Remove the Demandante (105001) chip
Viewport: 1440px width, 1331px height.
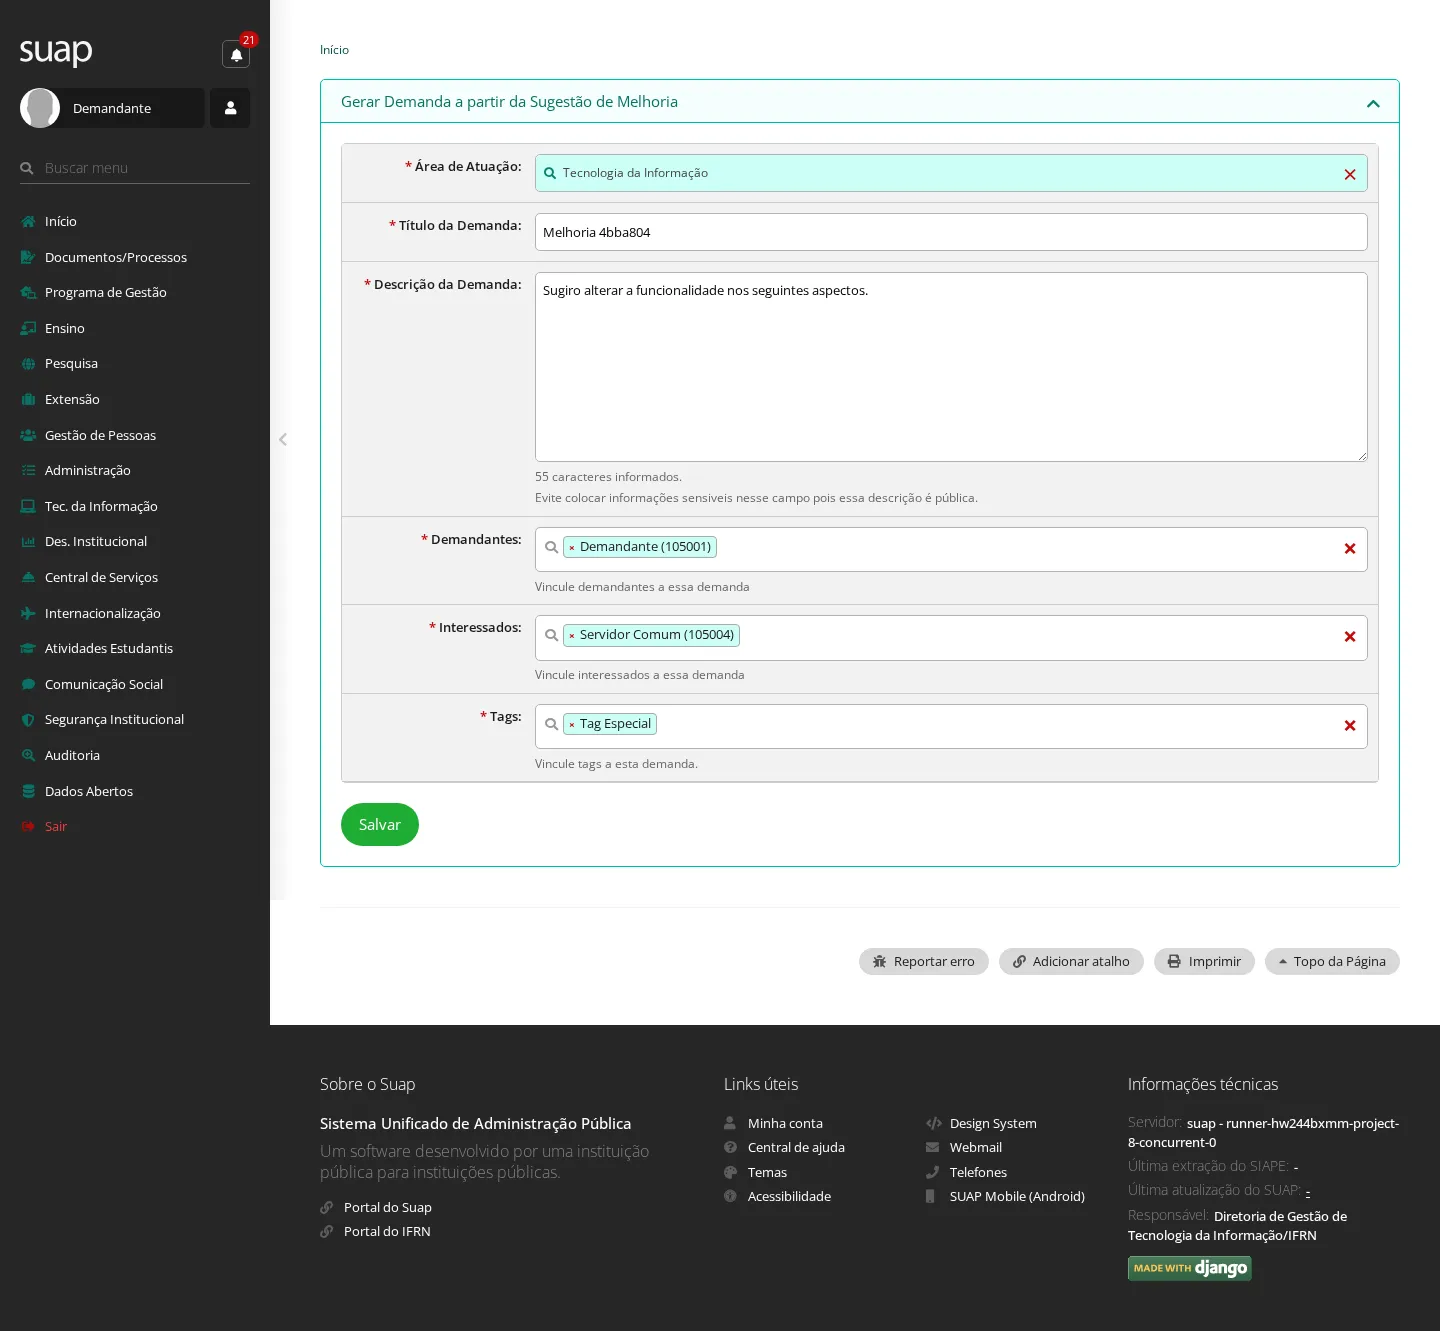tap(572, 548)
